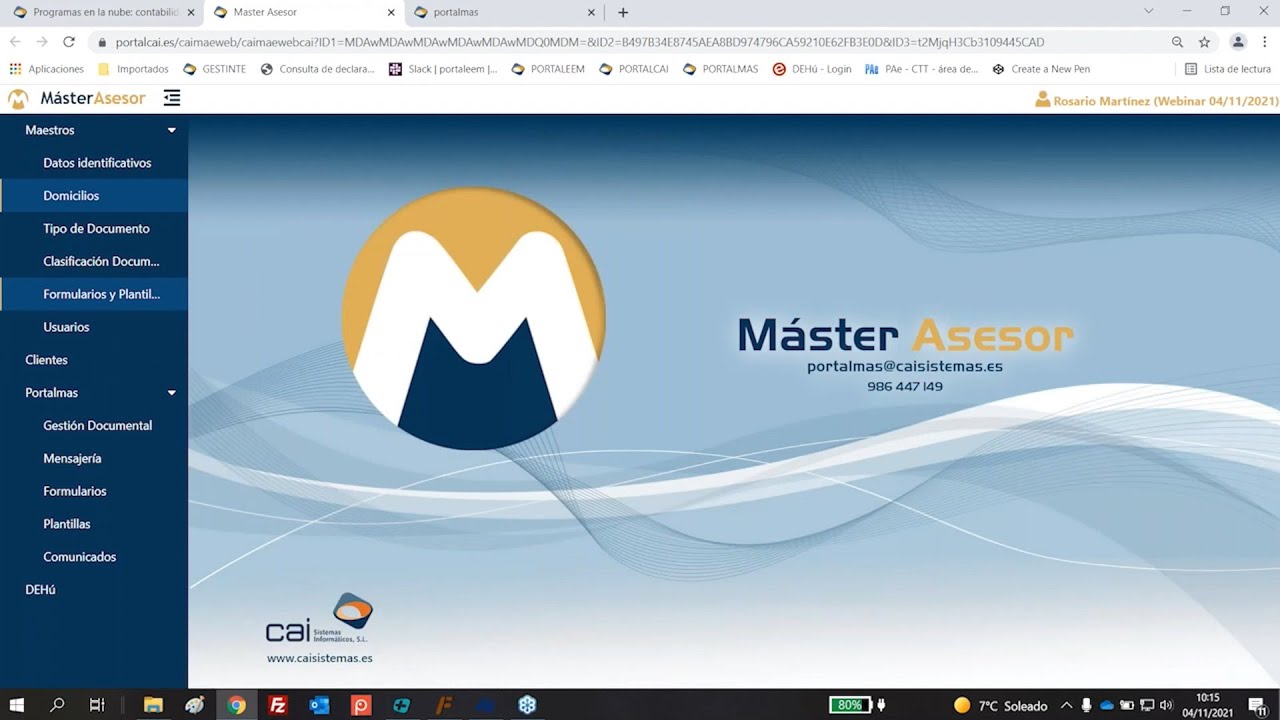Select the 'Master Asesor' browser tab
This screenshot has width=1280, height=720.
(305, 12)
